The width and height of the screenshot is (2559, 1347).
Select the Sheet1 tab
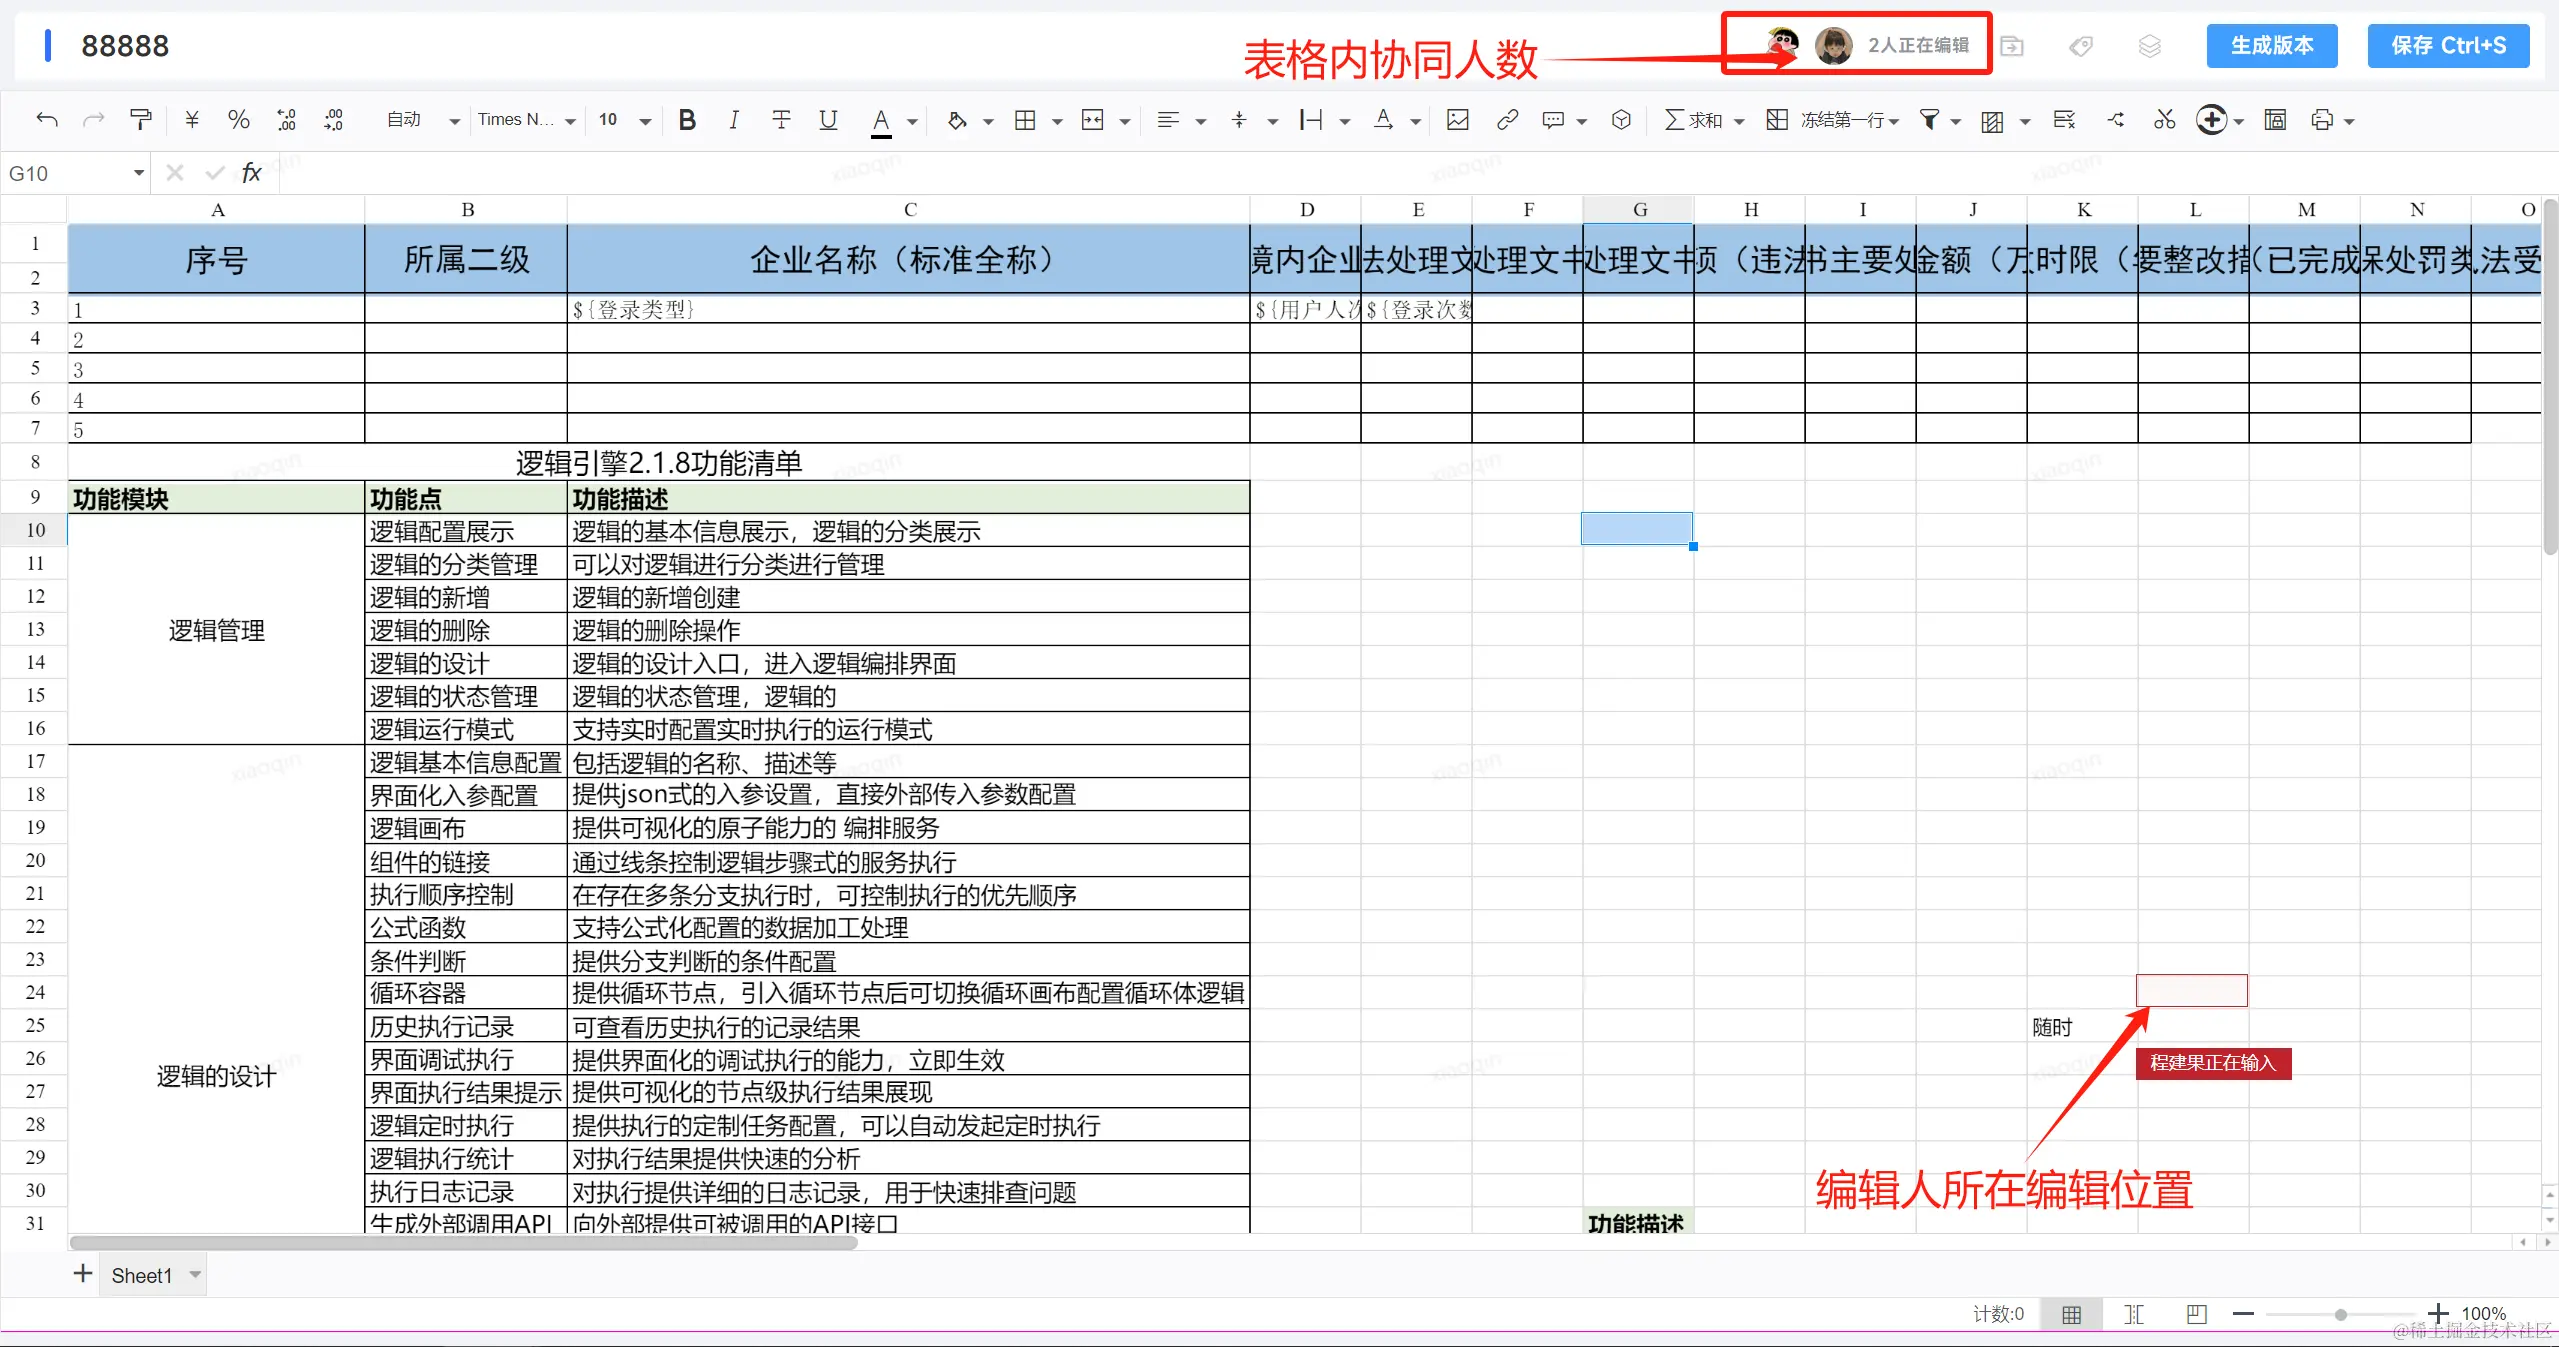[x=142, y=1275]
